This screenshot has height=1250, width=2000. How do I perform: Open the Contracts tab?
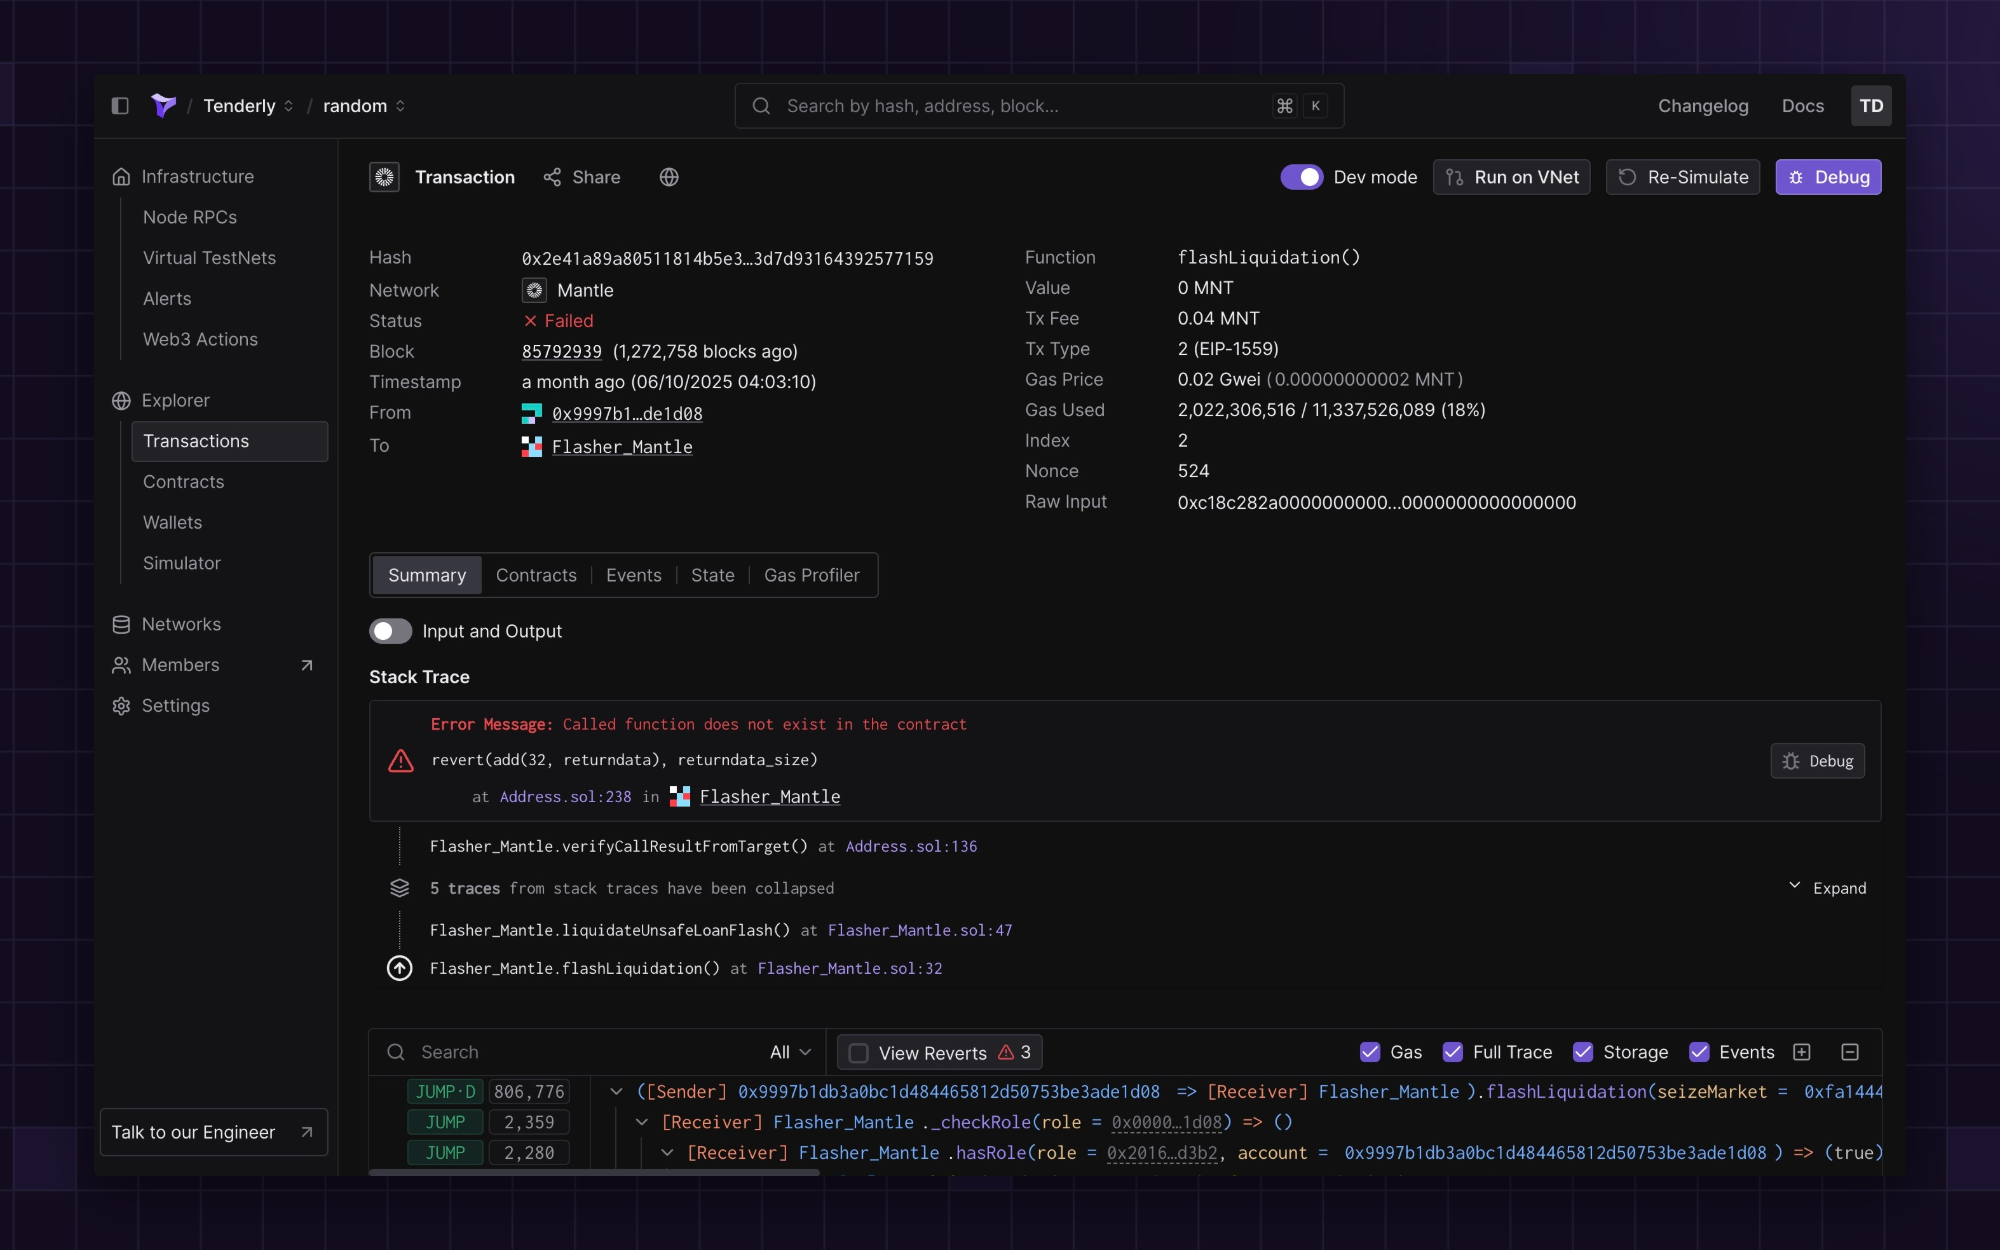(536, 575)
